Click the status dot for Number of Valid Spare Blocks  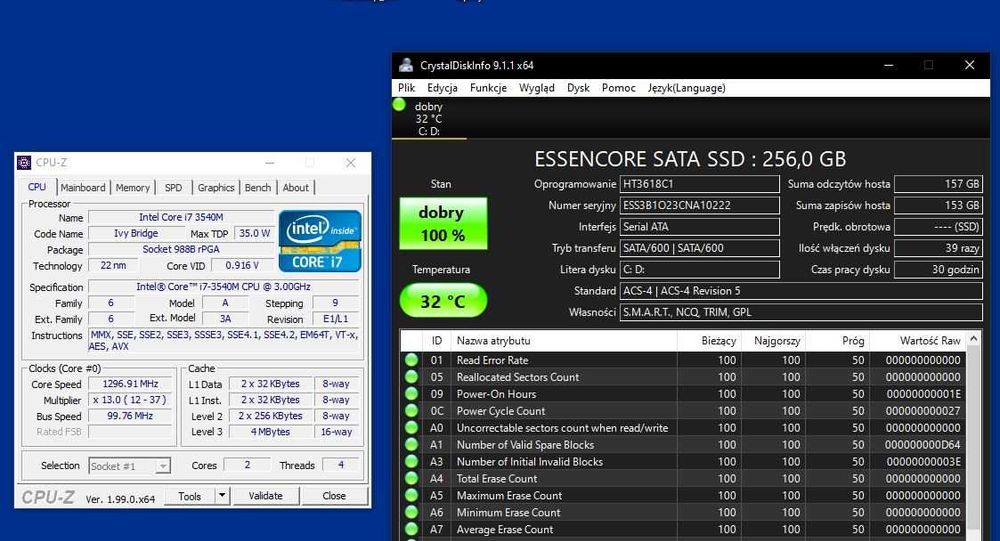point(411,445)
